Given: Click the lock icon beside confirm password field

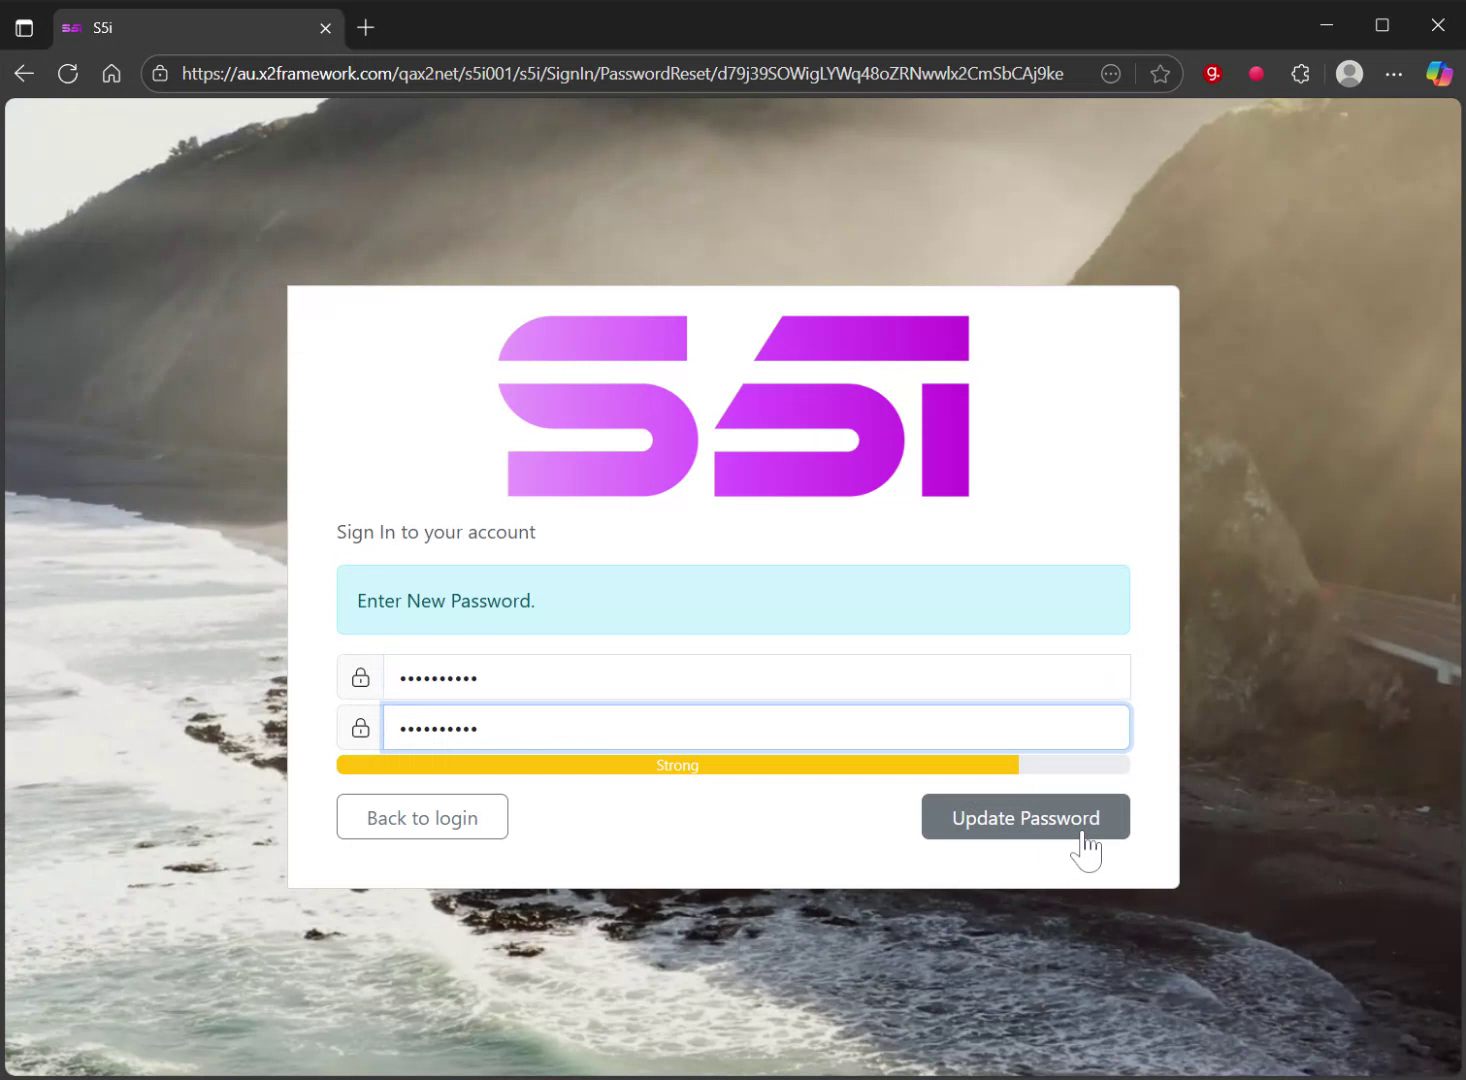Looking at the screenshot, I should point(360,728).
